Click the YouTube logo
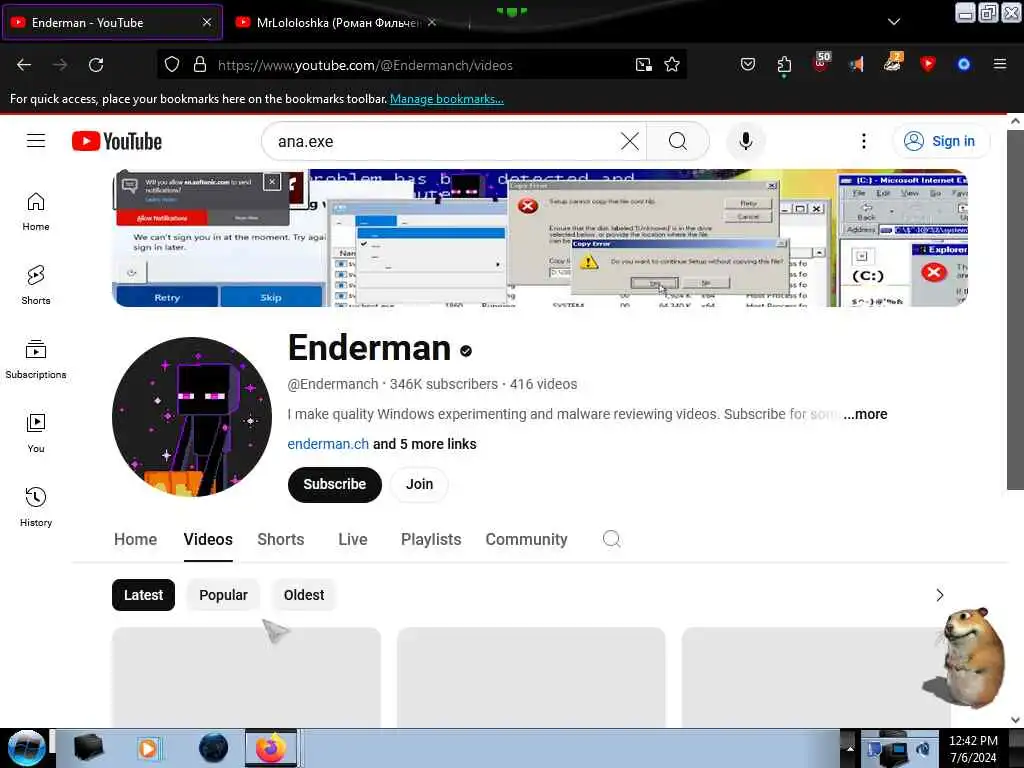Screen dimensions: 1024x768 pyautogui.click(x=117, y=141)
